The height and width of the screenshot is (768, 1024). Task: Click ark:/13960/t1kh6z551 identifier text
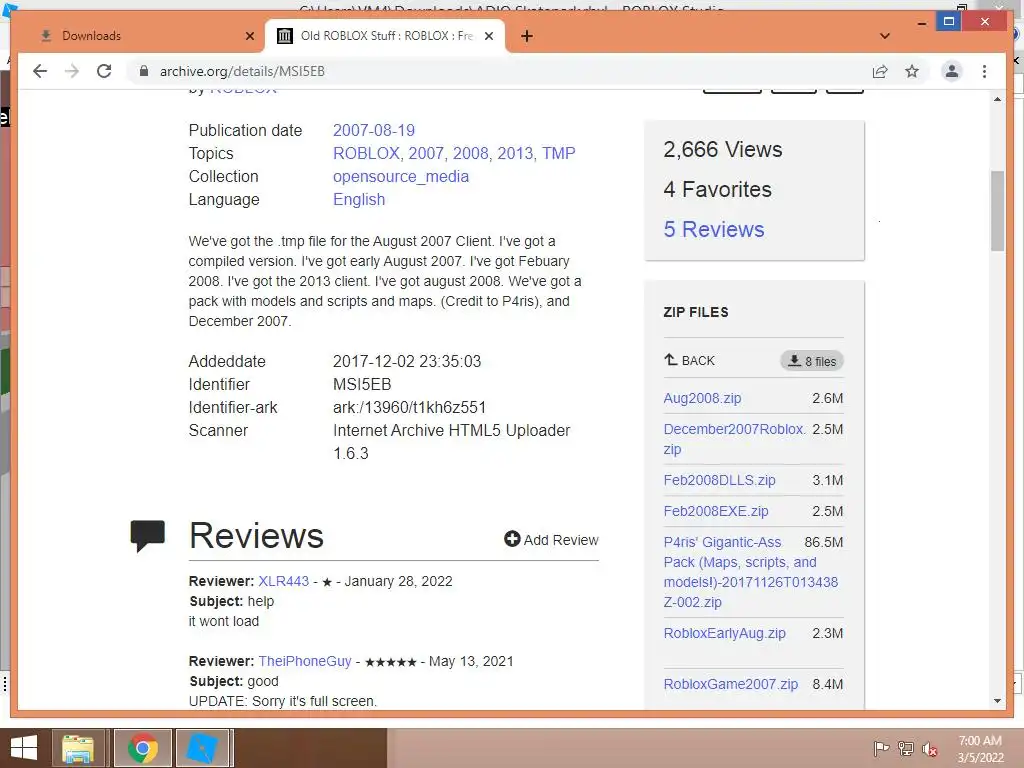click(x=409, y=408)
